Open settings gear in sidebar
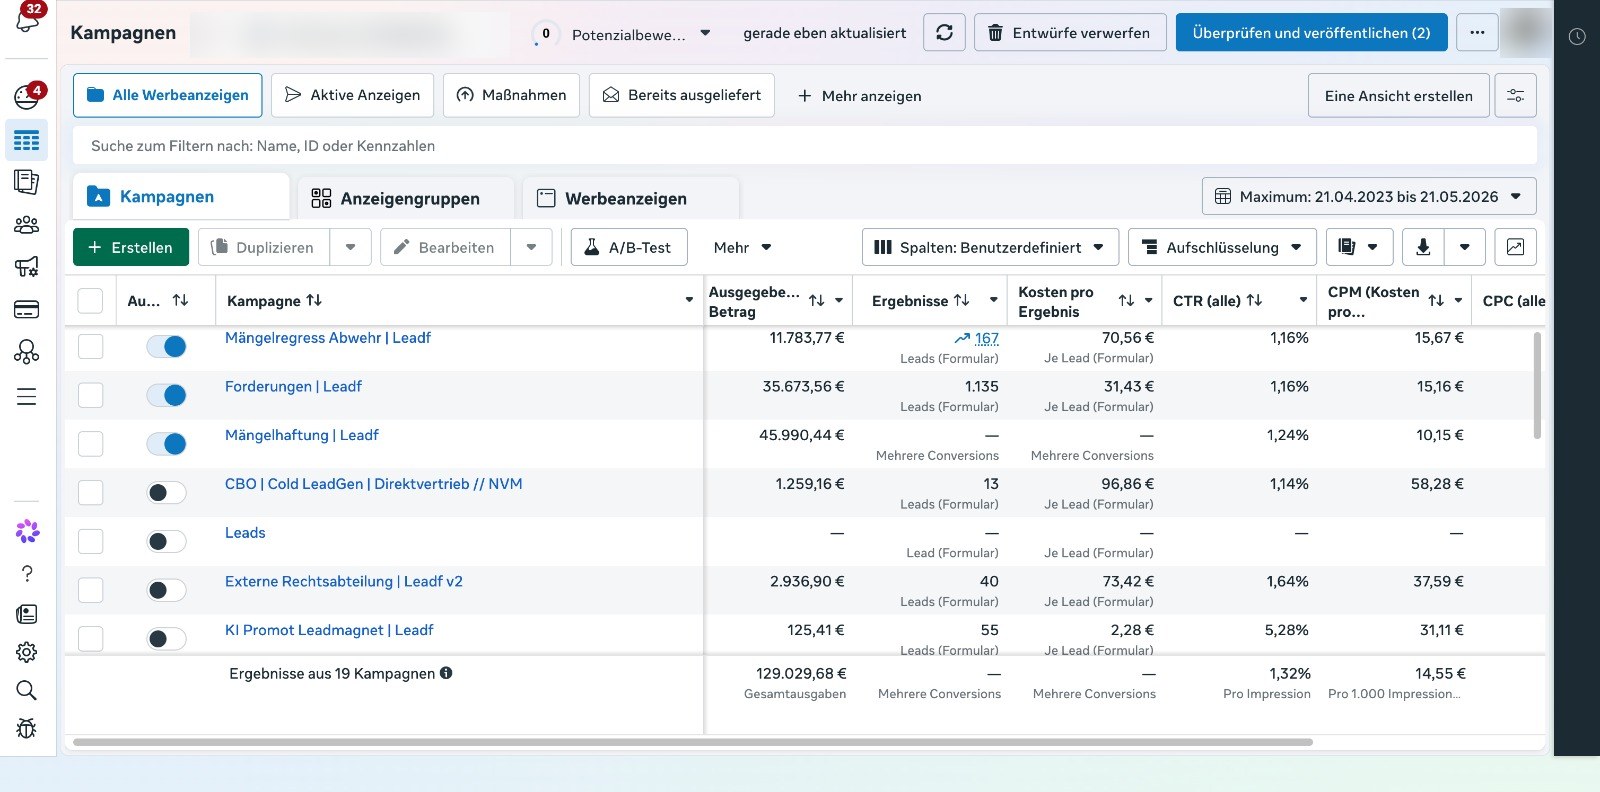 pyautogui.click(x=27, y=652)
